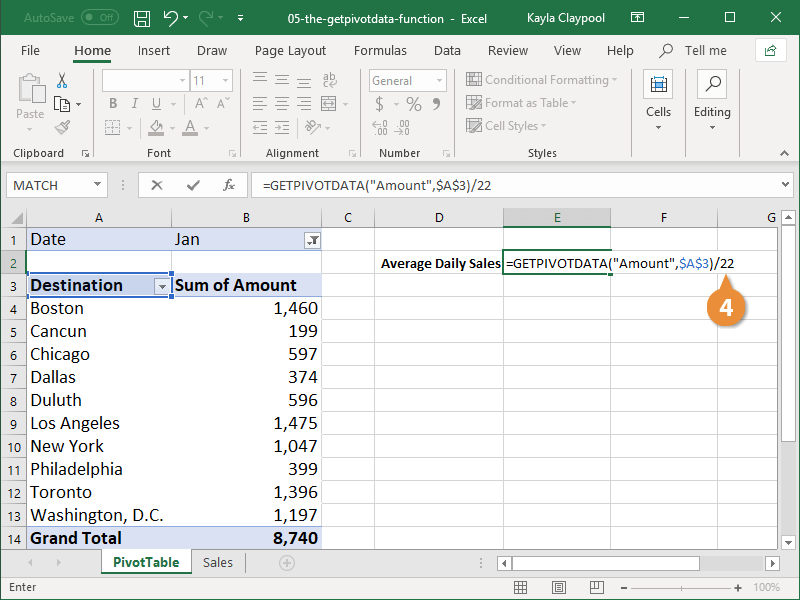
Task: Click Increase Decimal icon
Action: 380,128
